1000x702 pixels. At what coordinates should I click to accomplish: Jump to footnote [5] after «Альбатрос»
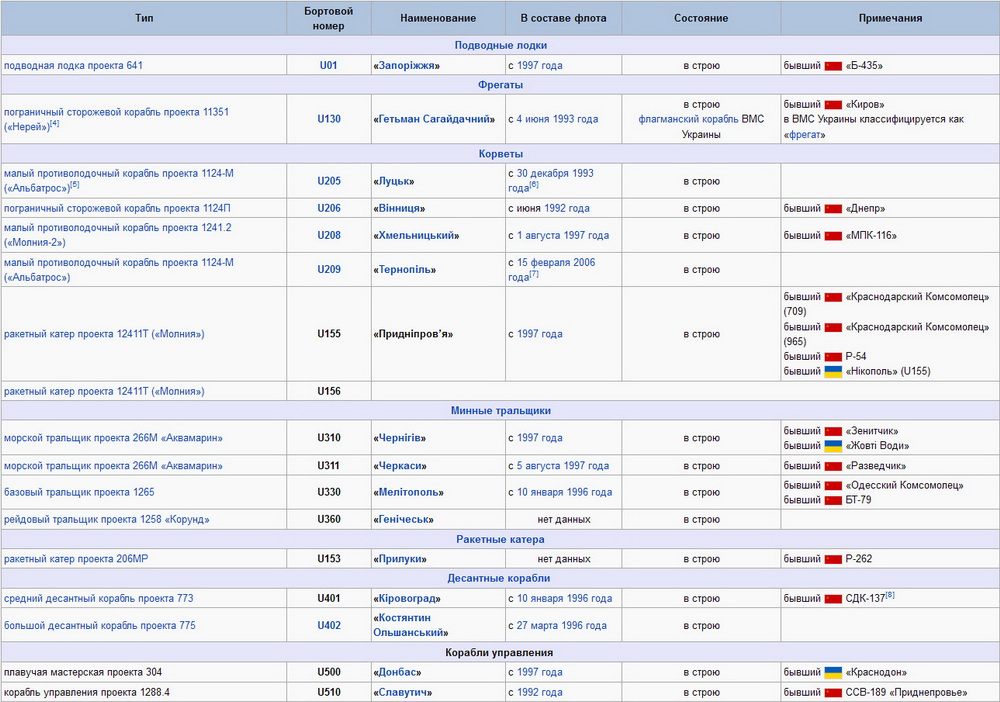coord(75,184)
